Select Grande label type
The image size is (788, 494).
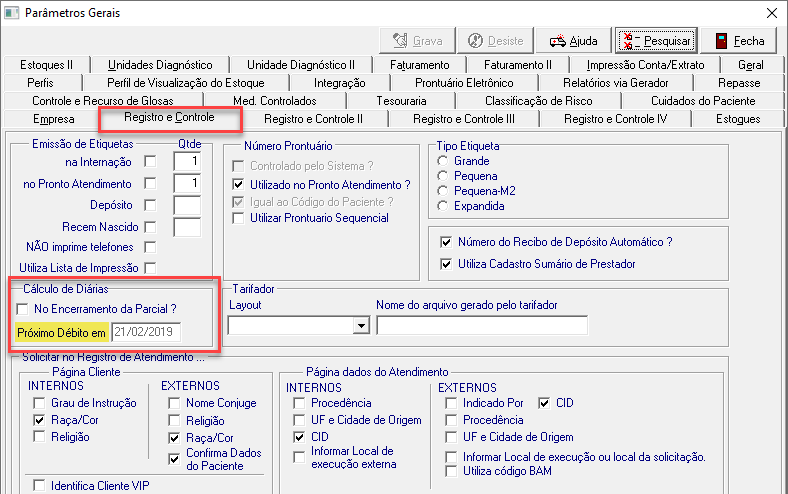442,161
